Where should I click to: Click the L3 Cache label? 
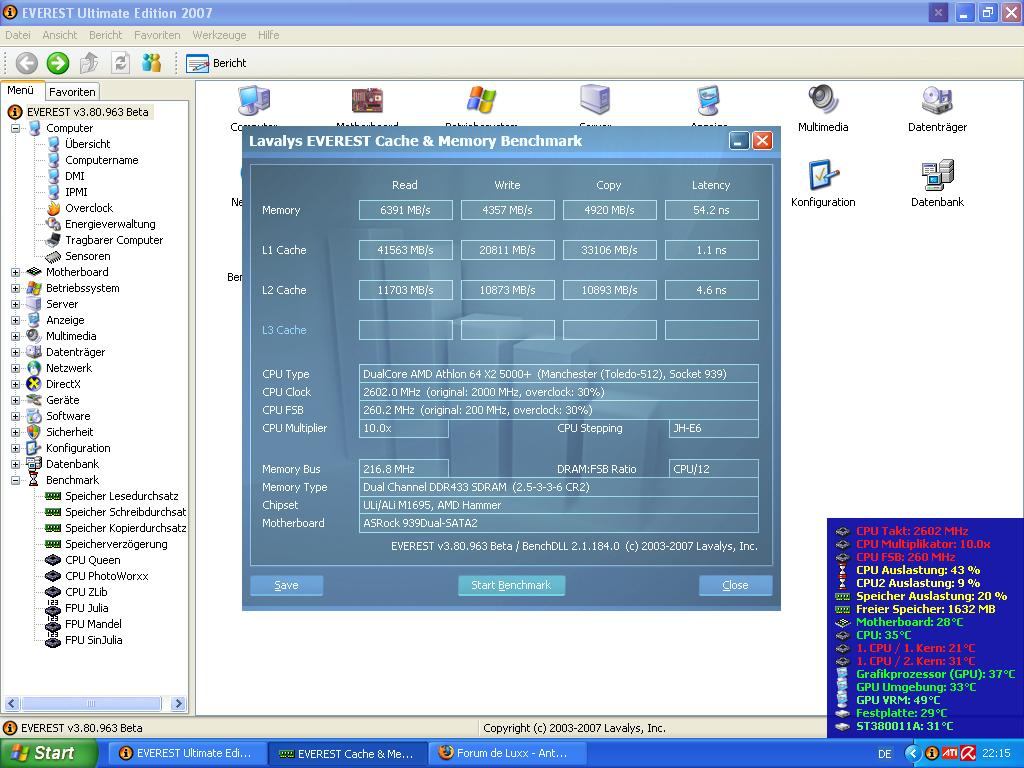[284, 330]
